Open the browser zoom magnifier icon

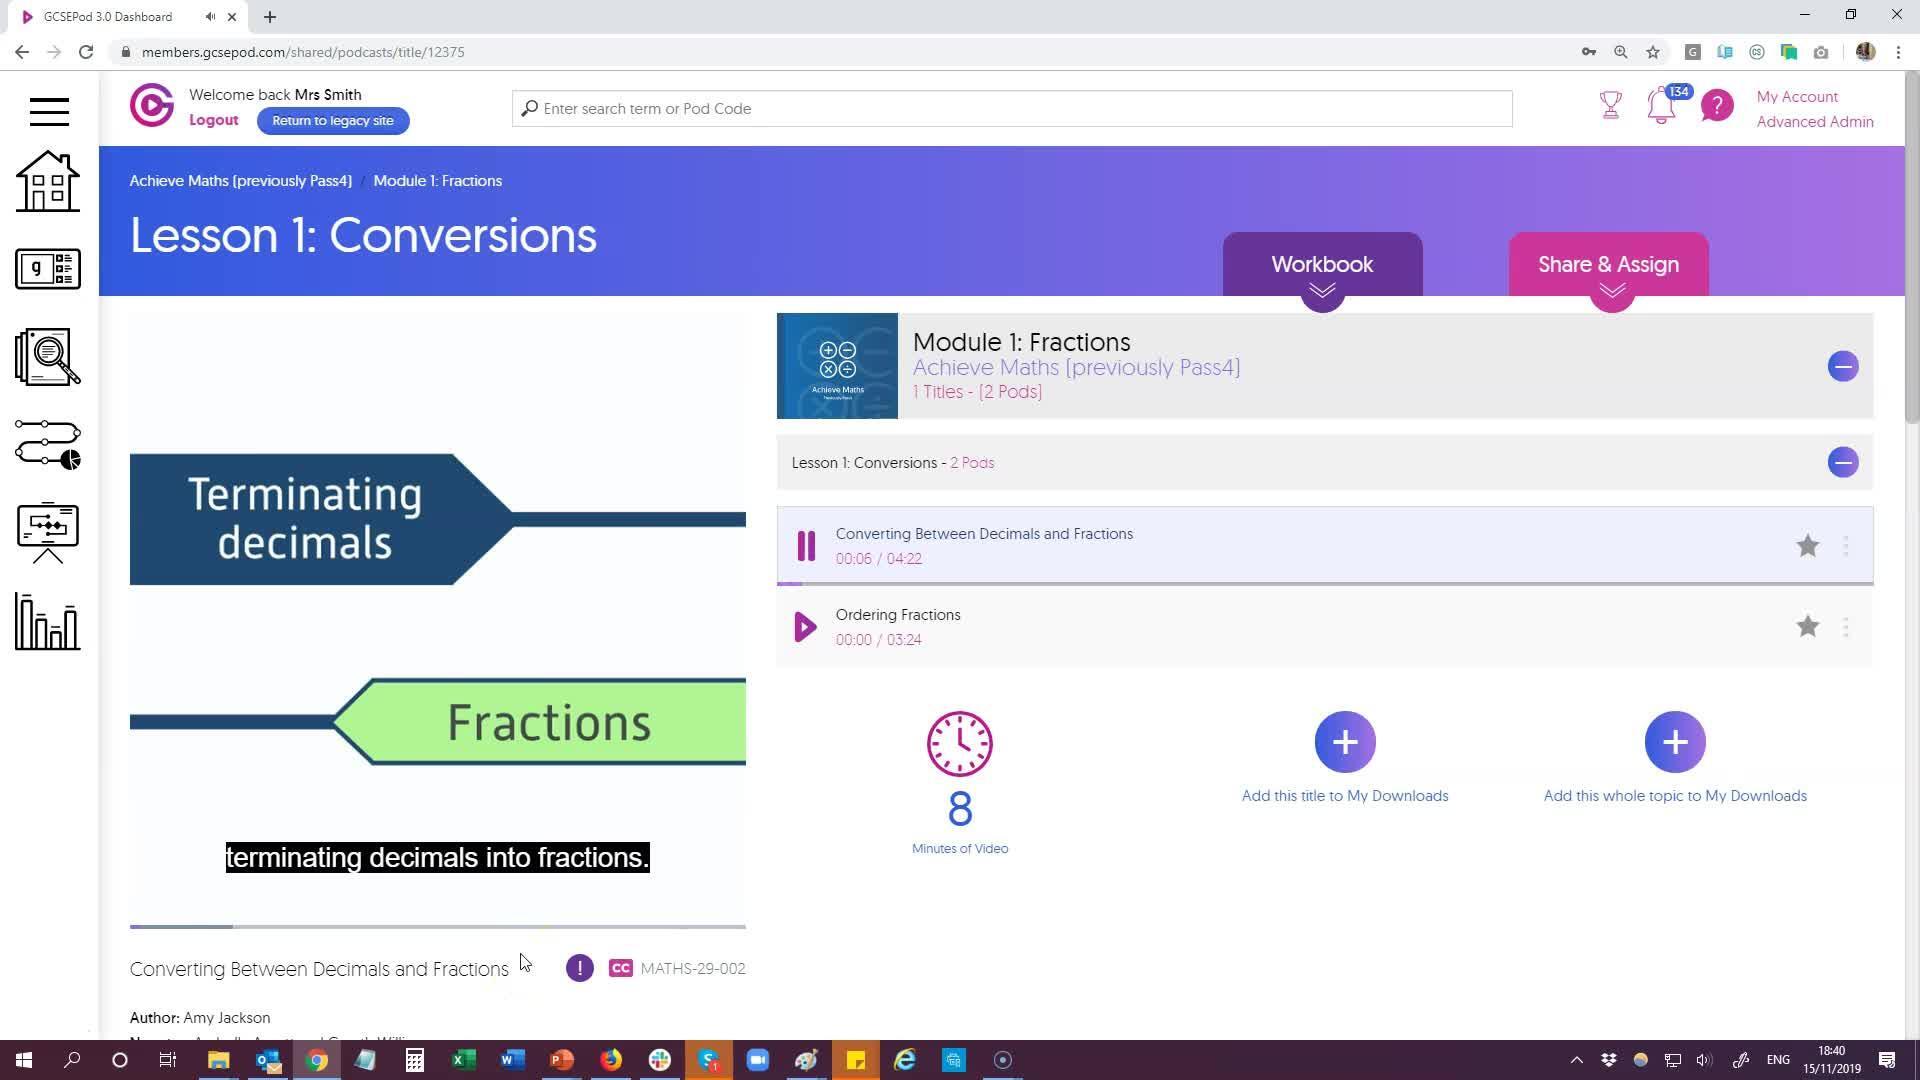click(x=1621, y=52)
